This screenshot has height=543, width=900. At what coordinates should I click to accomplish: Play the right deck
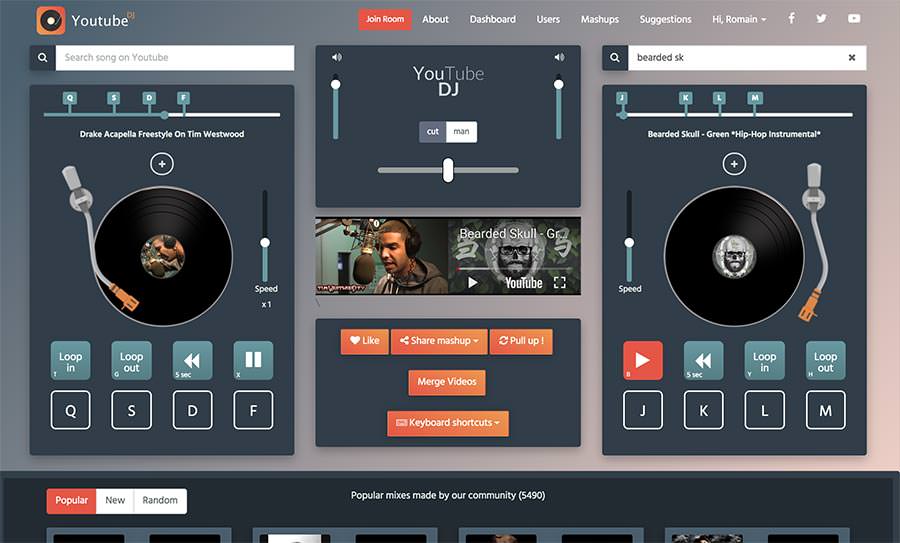643,360
